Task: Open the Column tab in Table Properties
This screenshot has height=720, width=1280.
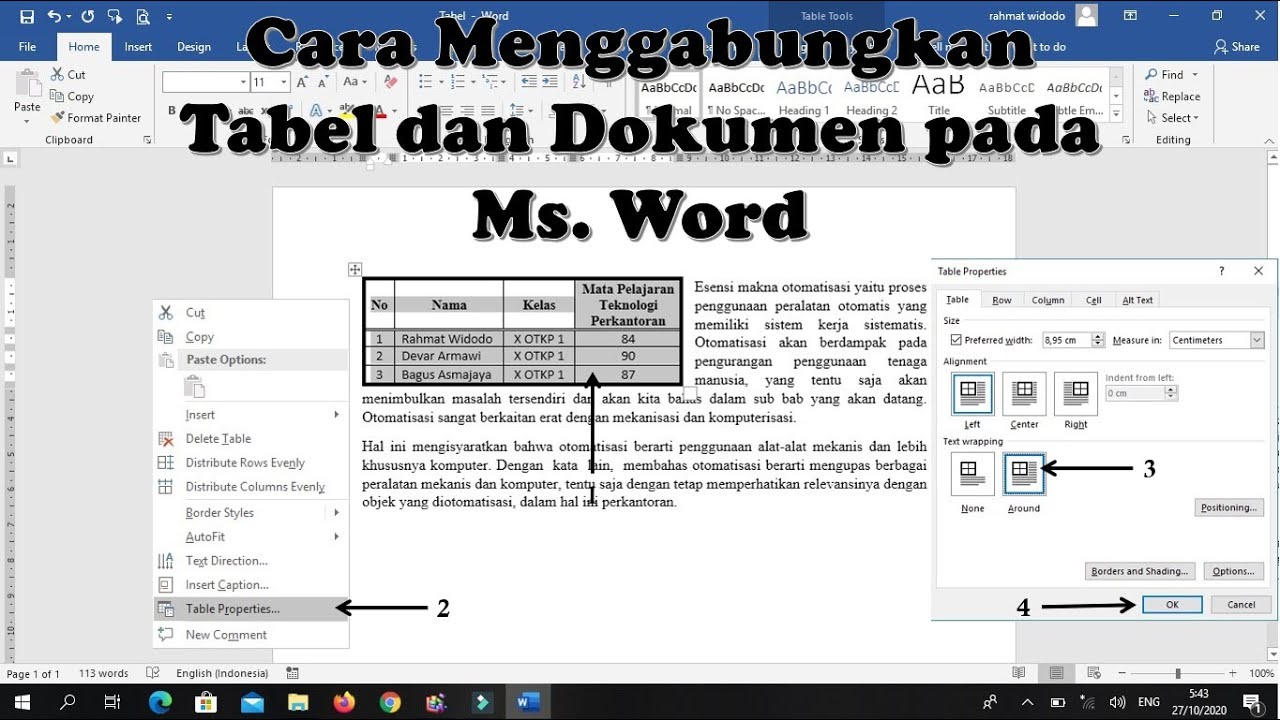Action: point(1048,300)
